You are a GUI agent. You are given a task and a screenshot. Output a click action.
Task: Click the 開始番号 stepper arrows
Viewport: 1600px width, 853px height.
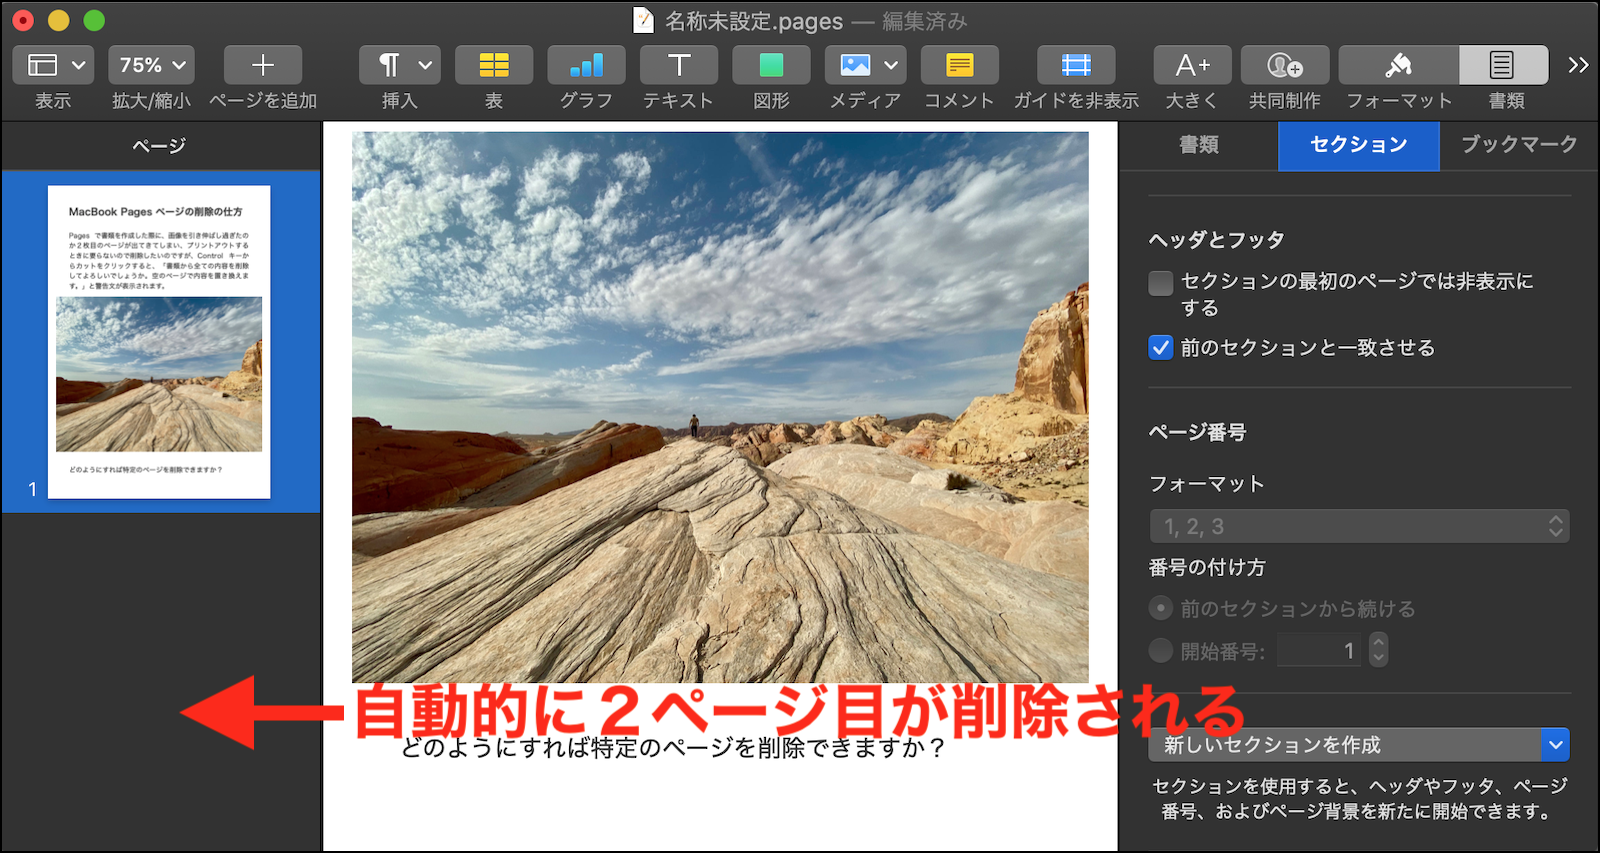1378,651
